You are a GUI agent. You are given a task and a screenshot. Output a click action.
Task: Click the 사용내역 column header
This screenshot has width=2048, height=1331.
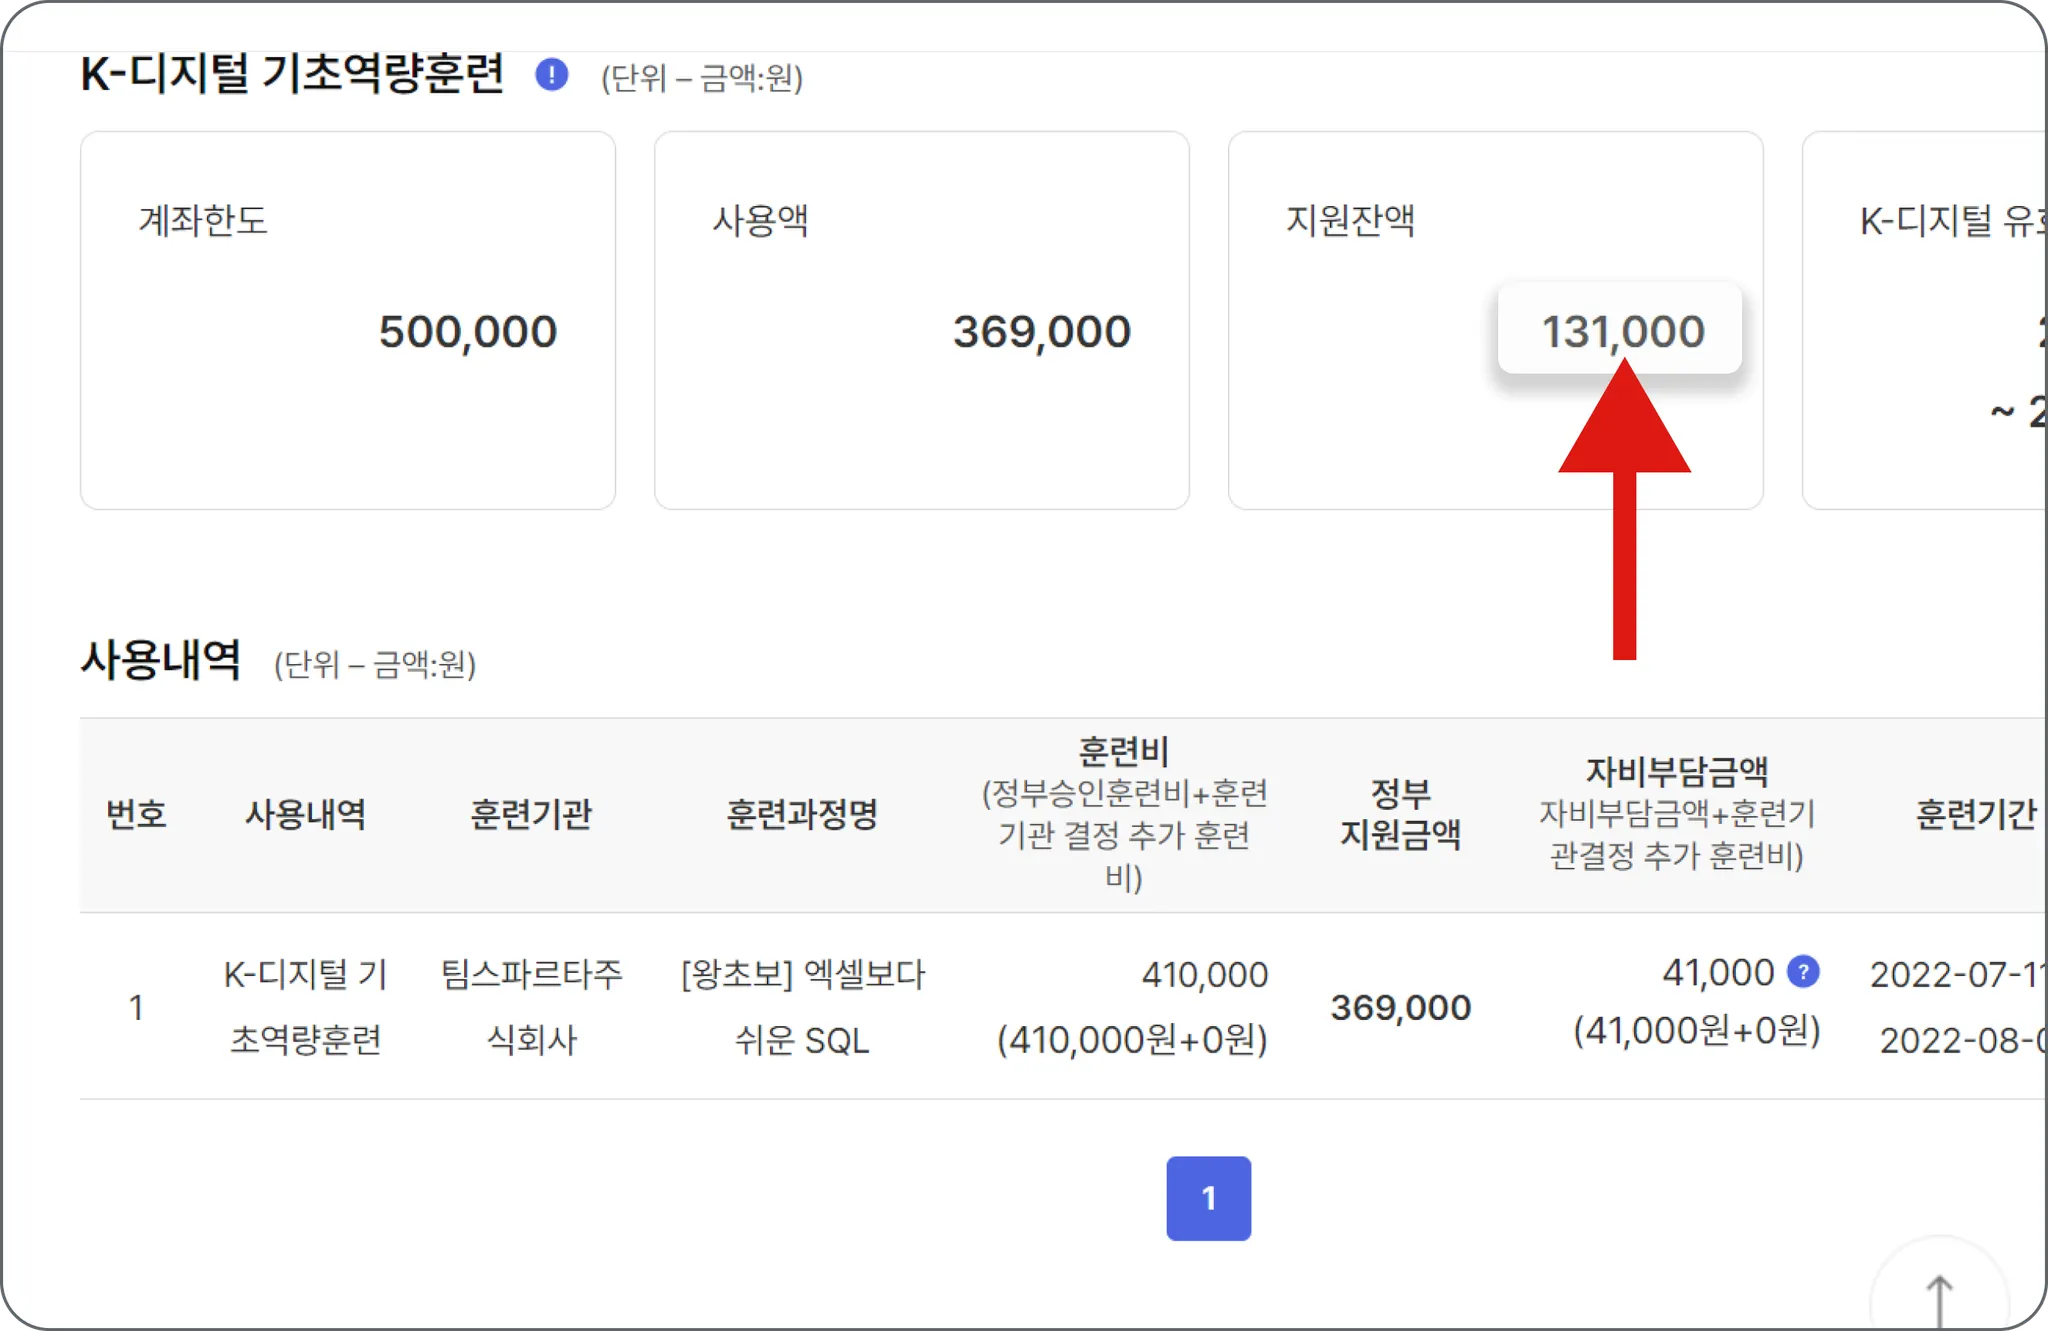pyautogui.click(x=305, y=814)
